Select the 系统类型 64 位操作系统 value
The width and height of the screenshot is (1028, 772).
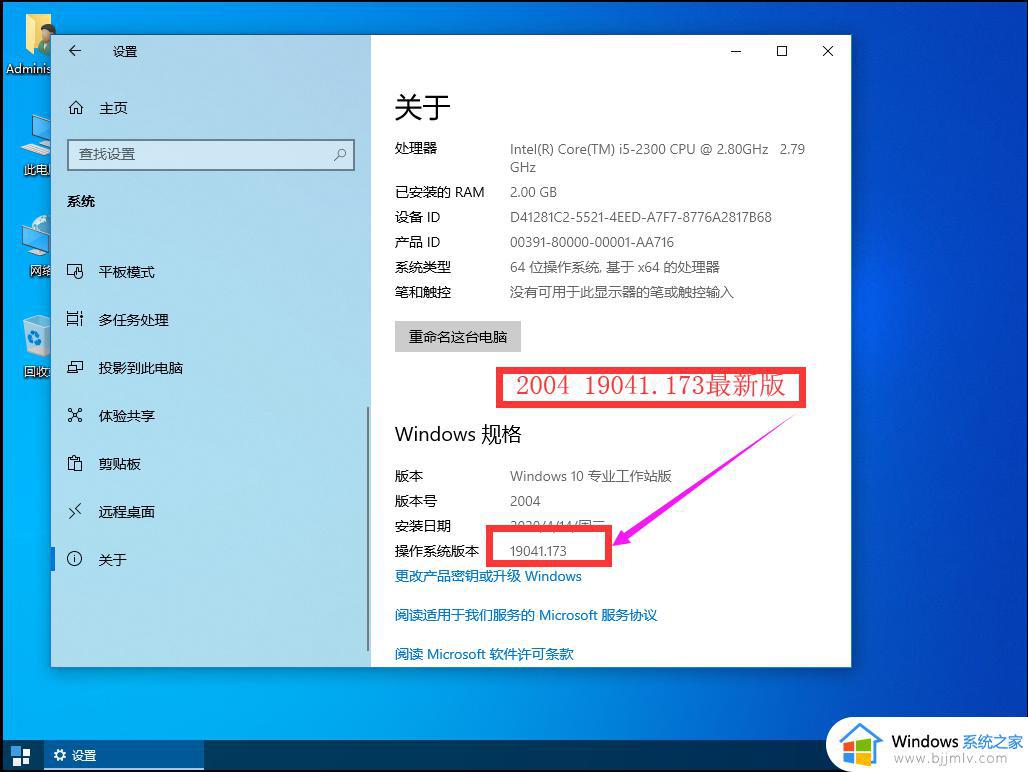(614, 267)
